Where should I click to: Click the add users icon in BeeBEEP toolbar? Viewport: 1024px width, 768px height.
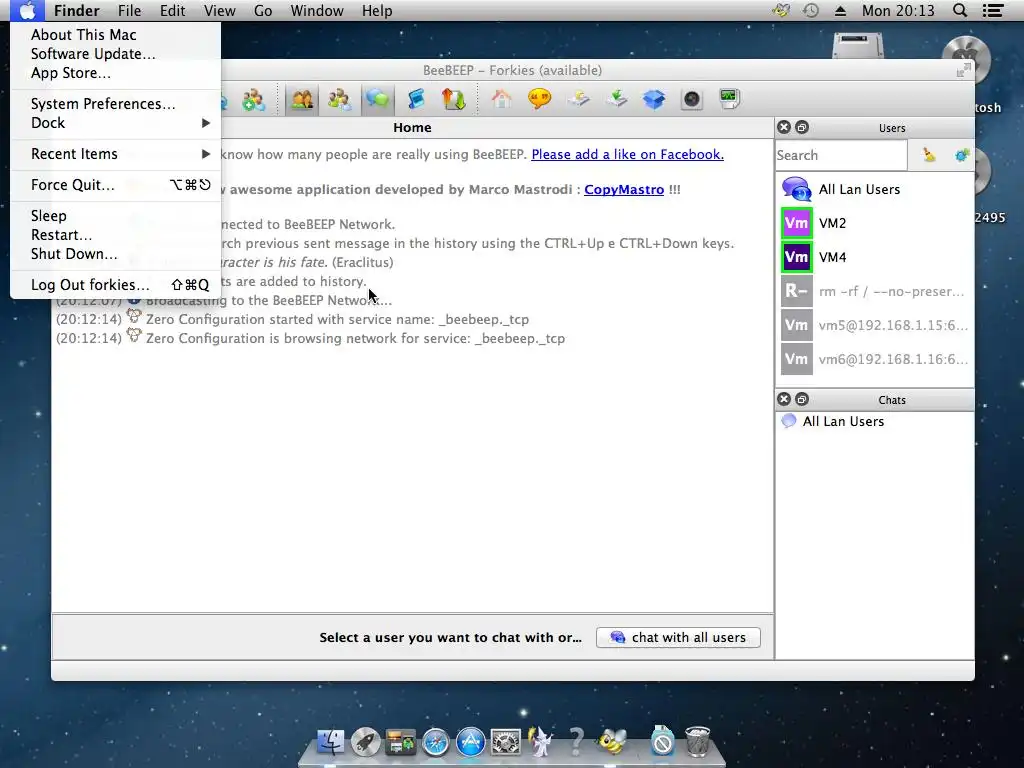coord(253,100)
